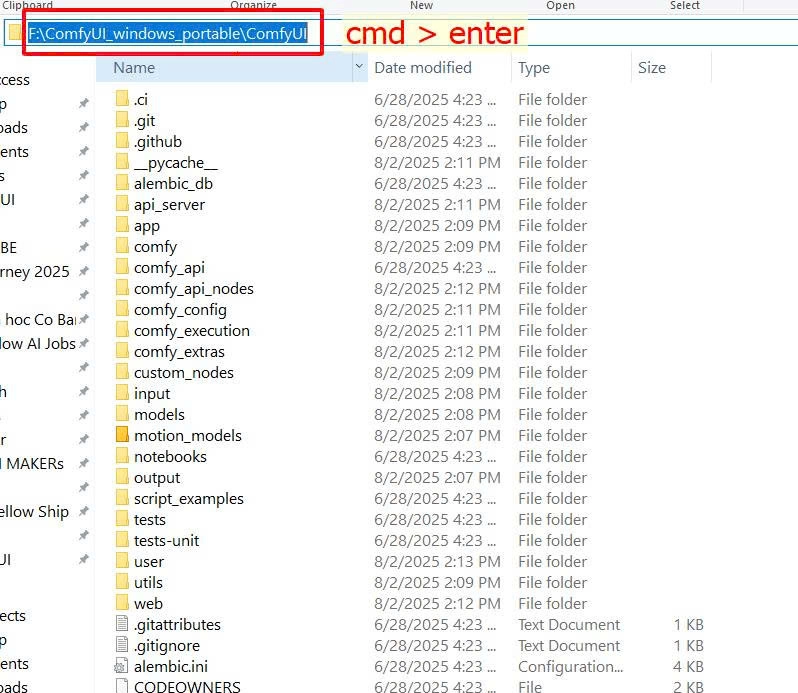Select the models folder icon
The image size is (798, 693).
122,413
